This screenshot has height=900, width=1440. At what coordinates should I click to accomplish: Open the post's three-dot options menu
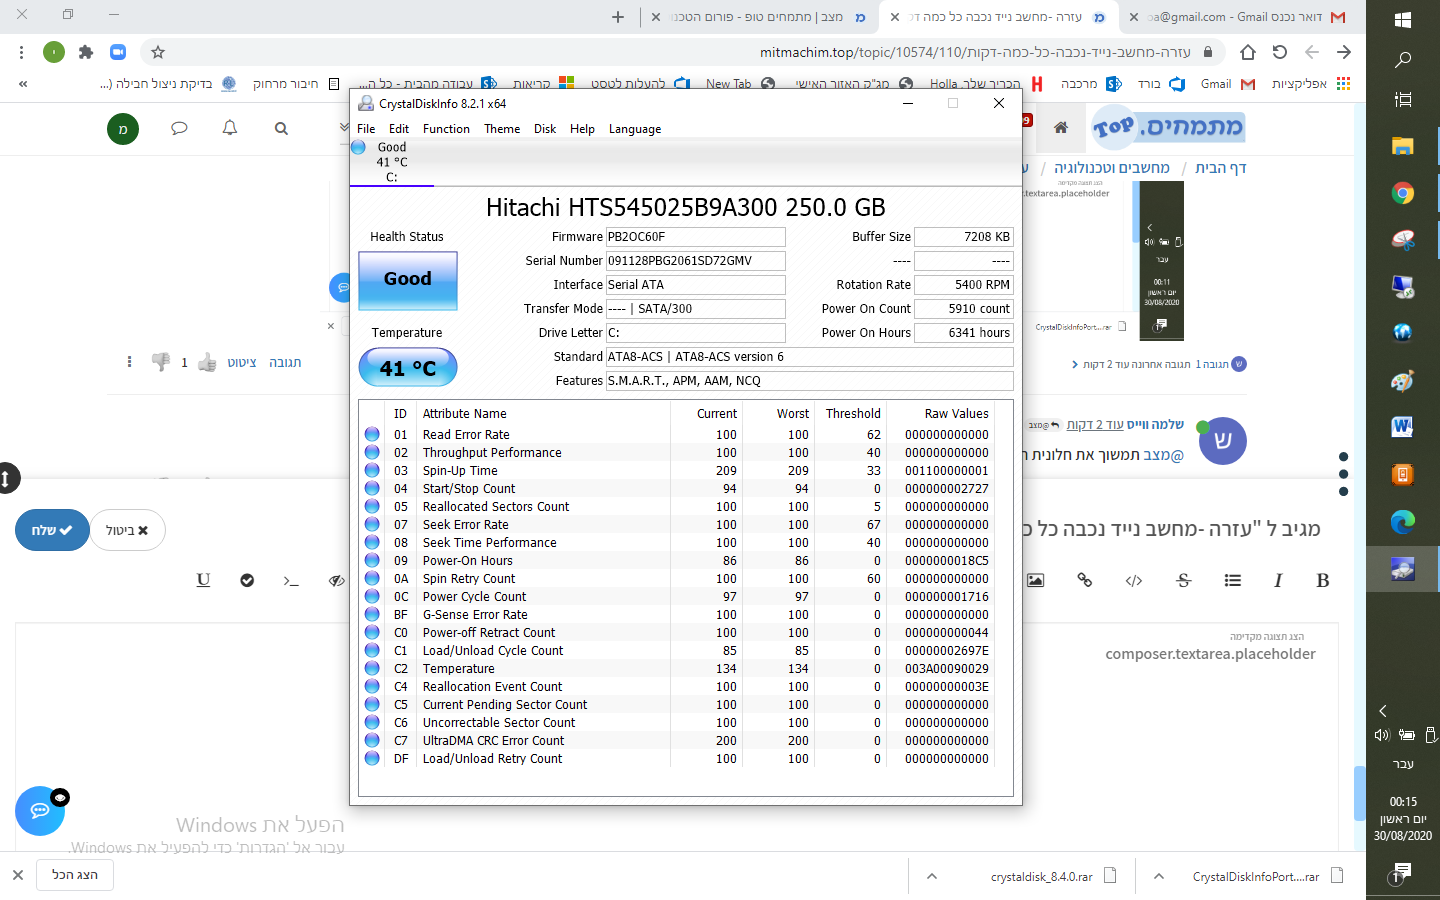tap(129, 362)
